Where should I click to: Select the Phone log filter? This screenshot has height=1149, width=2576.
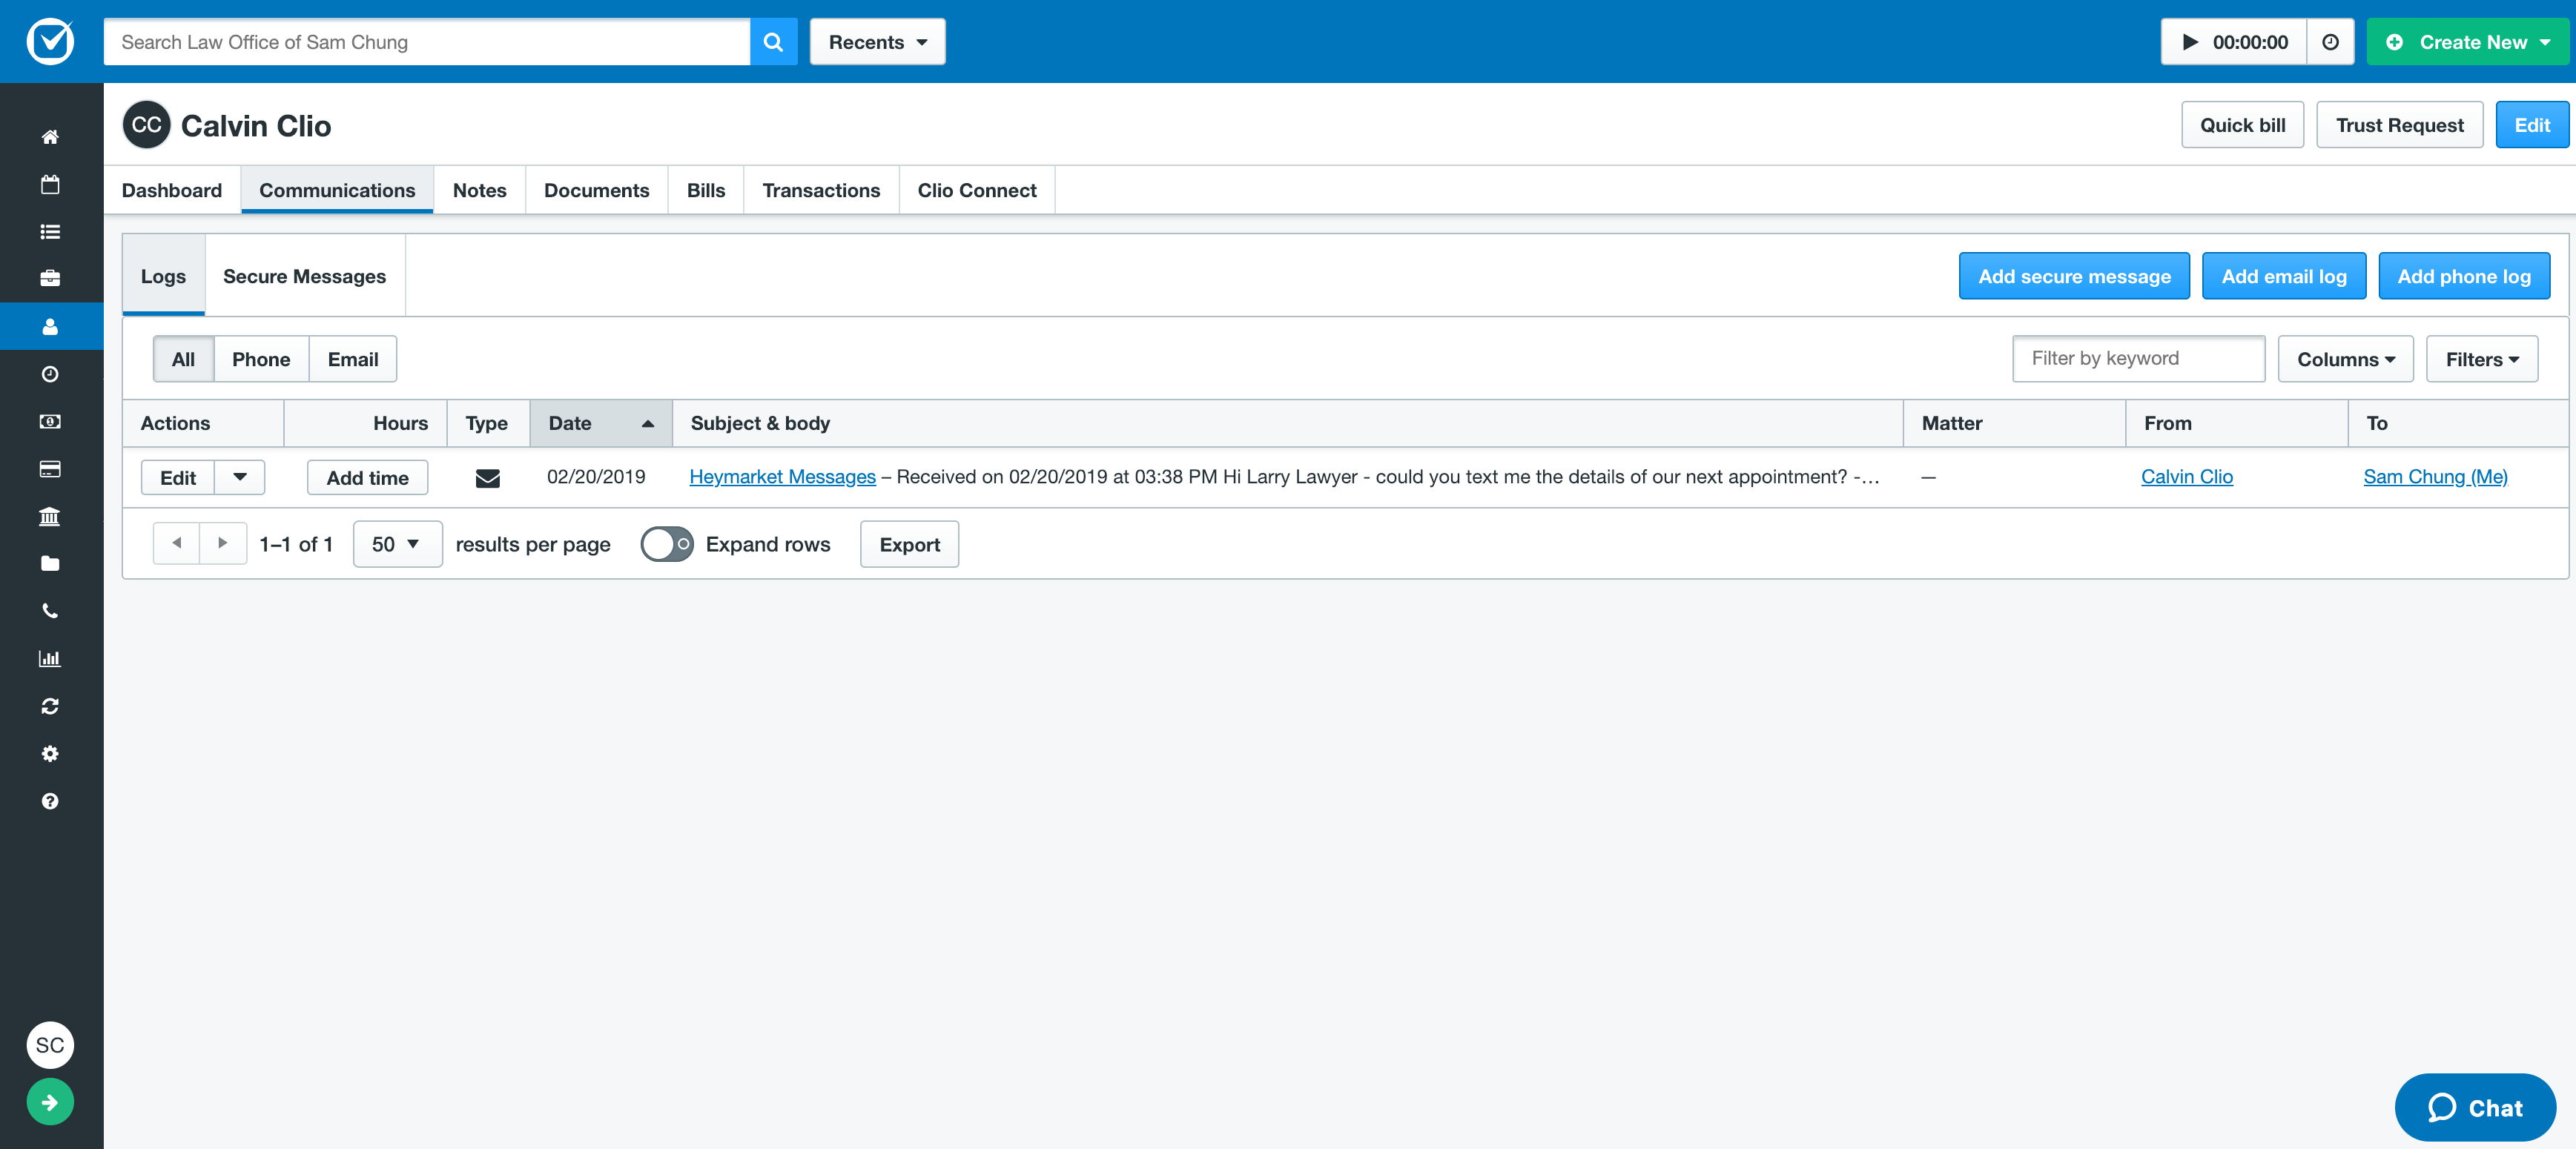point(261,359)
